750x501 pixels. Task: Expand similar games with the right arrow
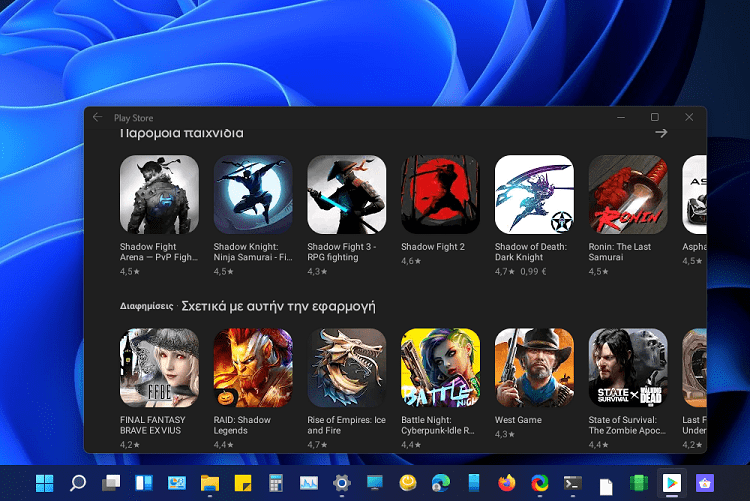pos(661,132)
